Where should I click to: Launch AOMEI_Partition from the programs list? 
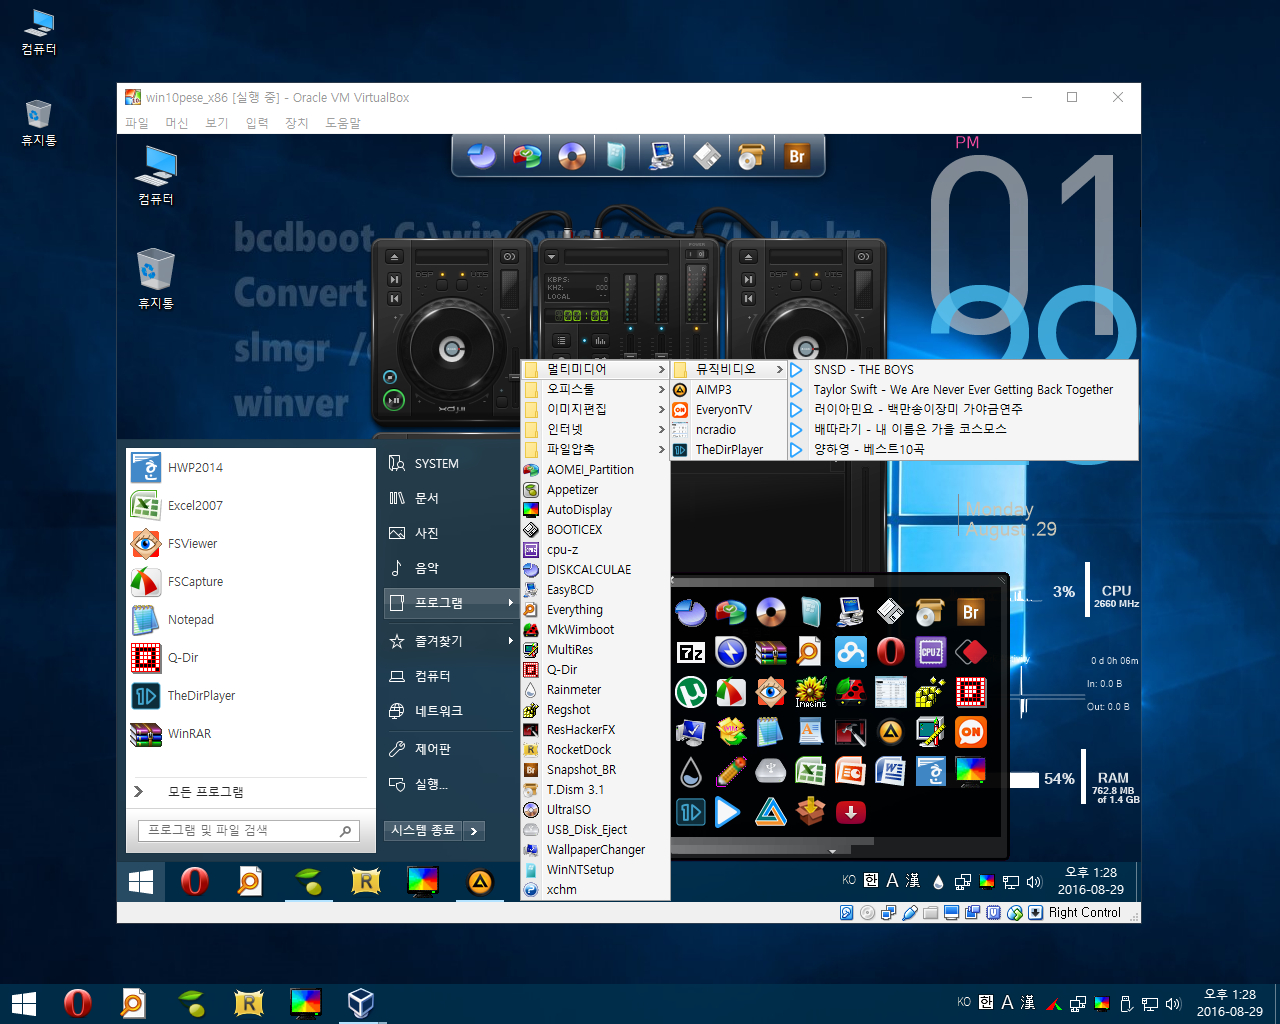tap(595, 469)
